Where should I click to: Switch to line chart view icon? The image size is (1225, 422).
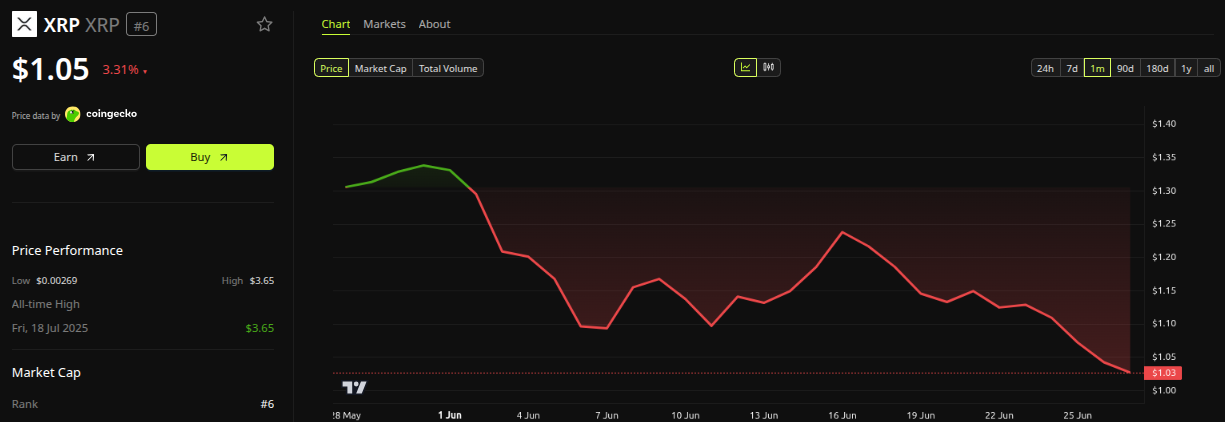click(x=746, y=68)
